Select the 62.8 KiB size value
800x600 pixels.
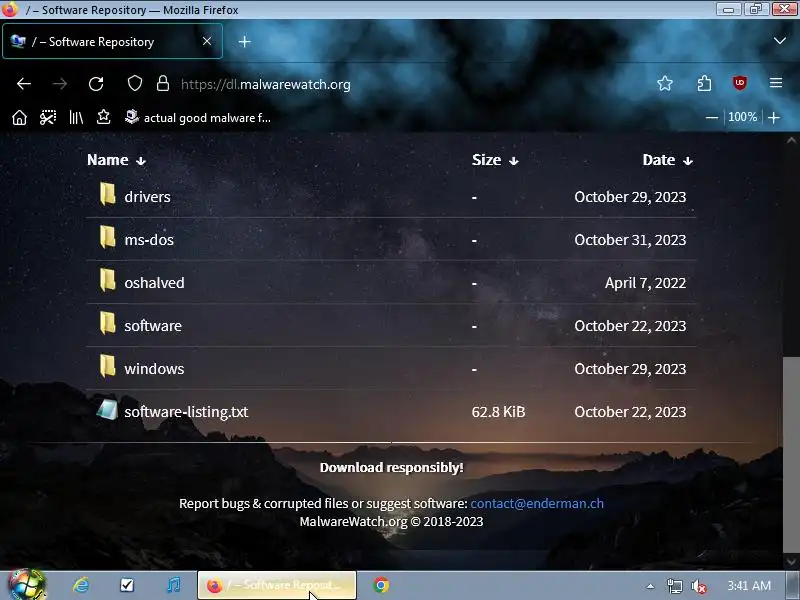pyautogui.click(x=498, y=412)
